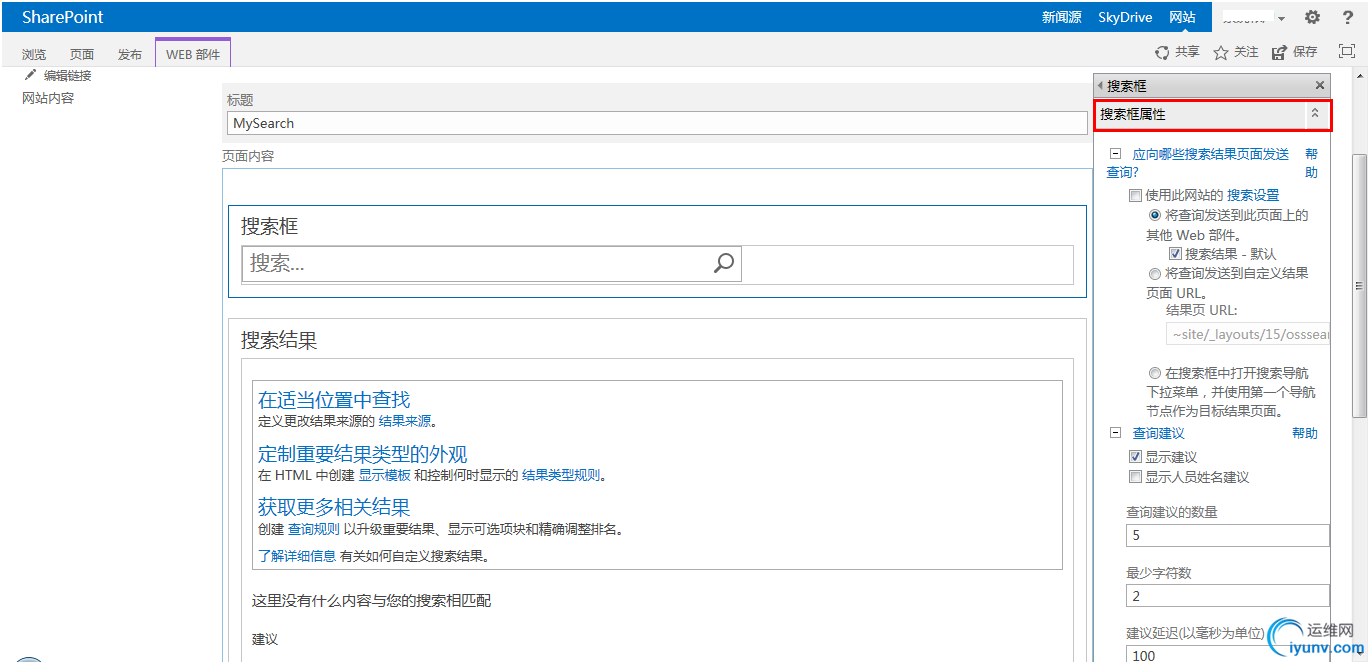Collapse the 查询建议 section
The height and width of the screenshot is (664, 1370).
click(1115, 433)
